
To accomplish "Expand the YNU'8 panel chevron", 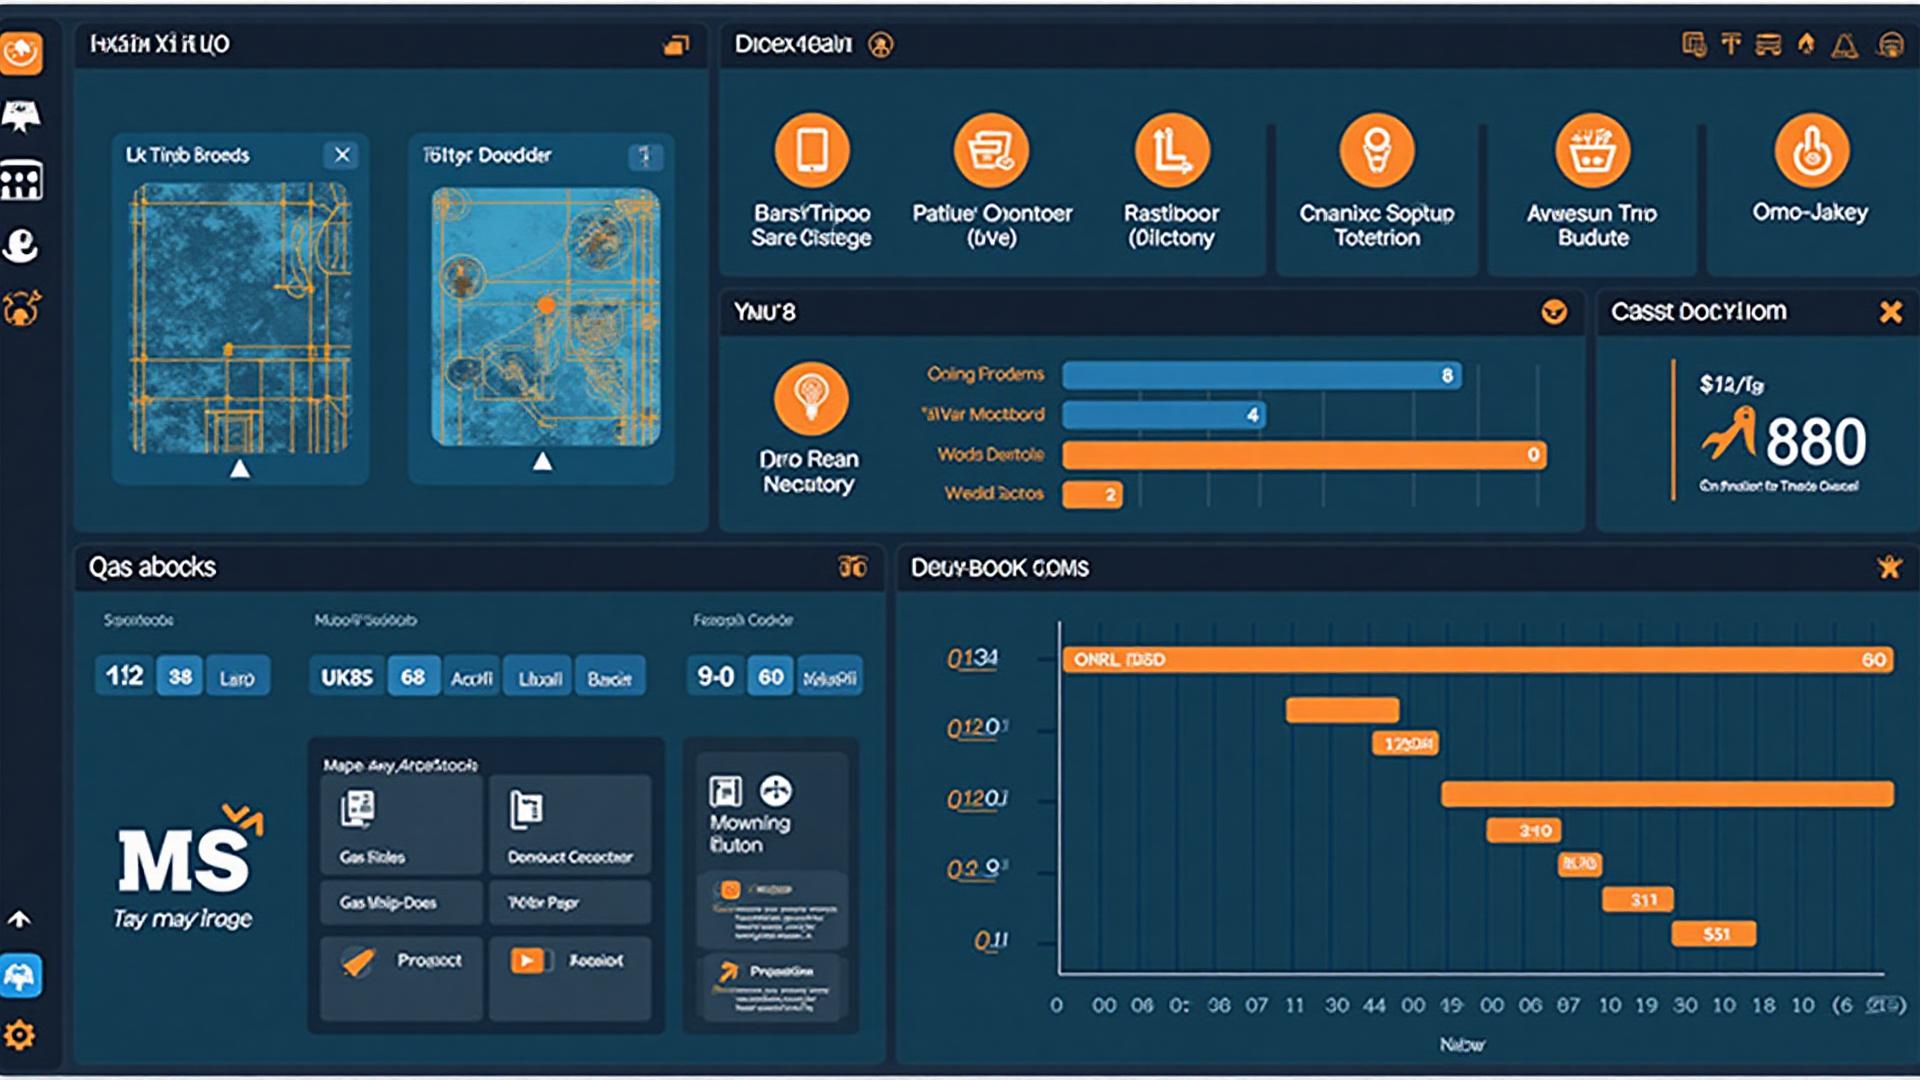I will pyautogui.click(x=1554, y=312).
